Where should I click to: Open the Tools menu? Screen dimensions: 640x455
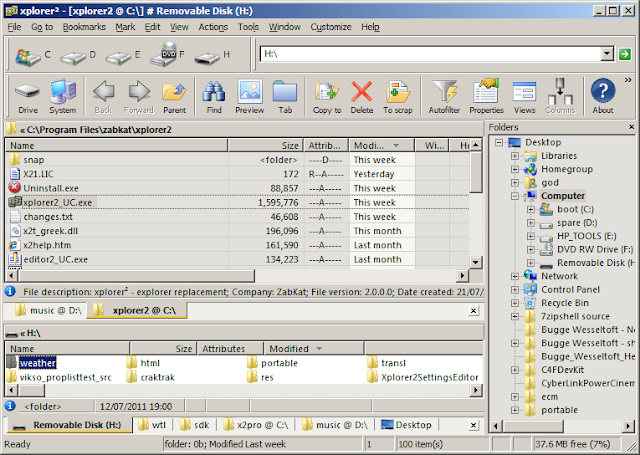click(248, 27)
